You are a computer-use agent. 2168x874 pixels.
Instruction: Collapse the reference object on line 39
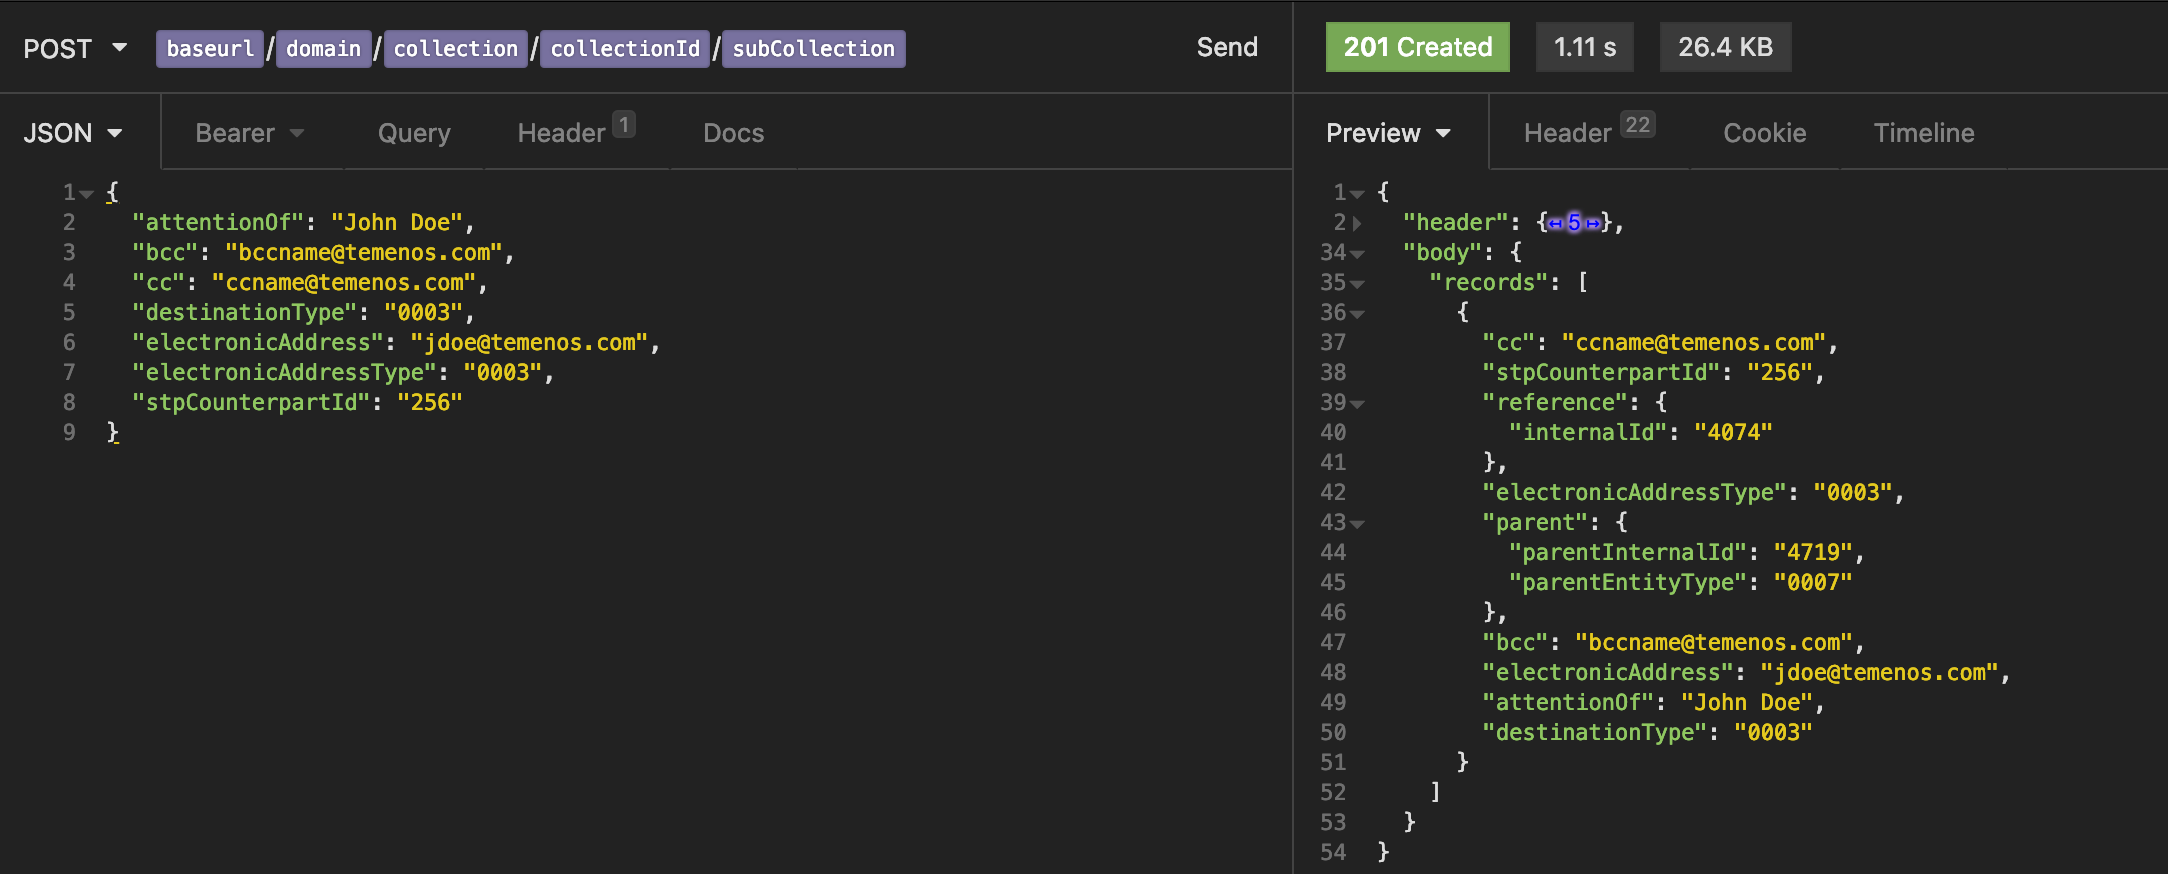pos(1357,404)
